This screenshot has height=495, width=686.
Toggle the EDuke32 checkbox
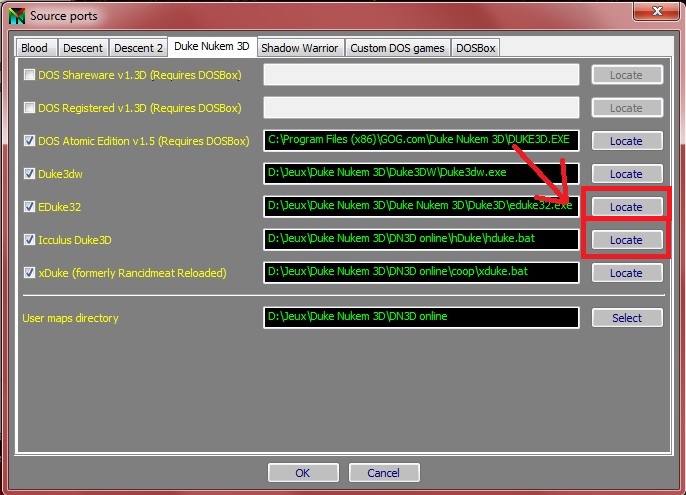(29, 207)
